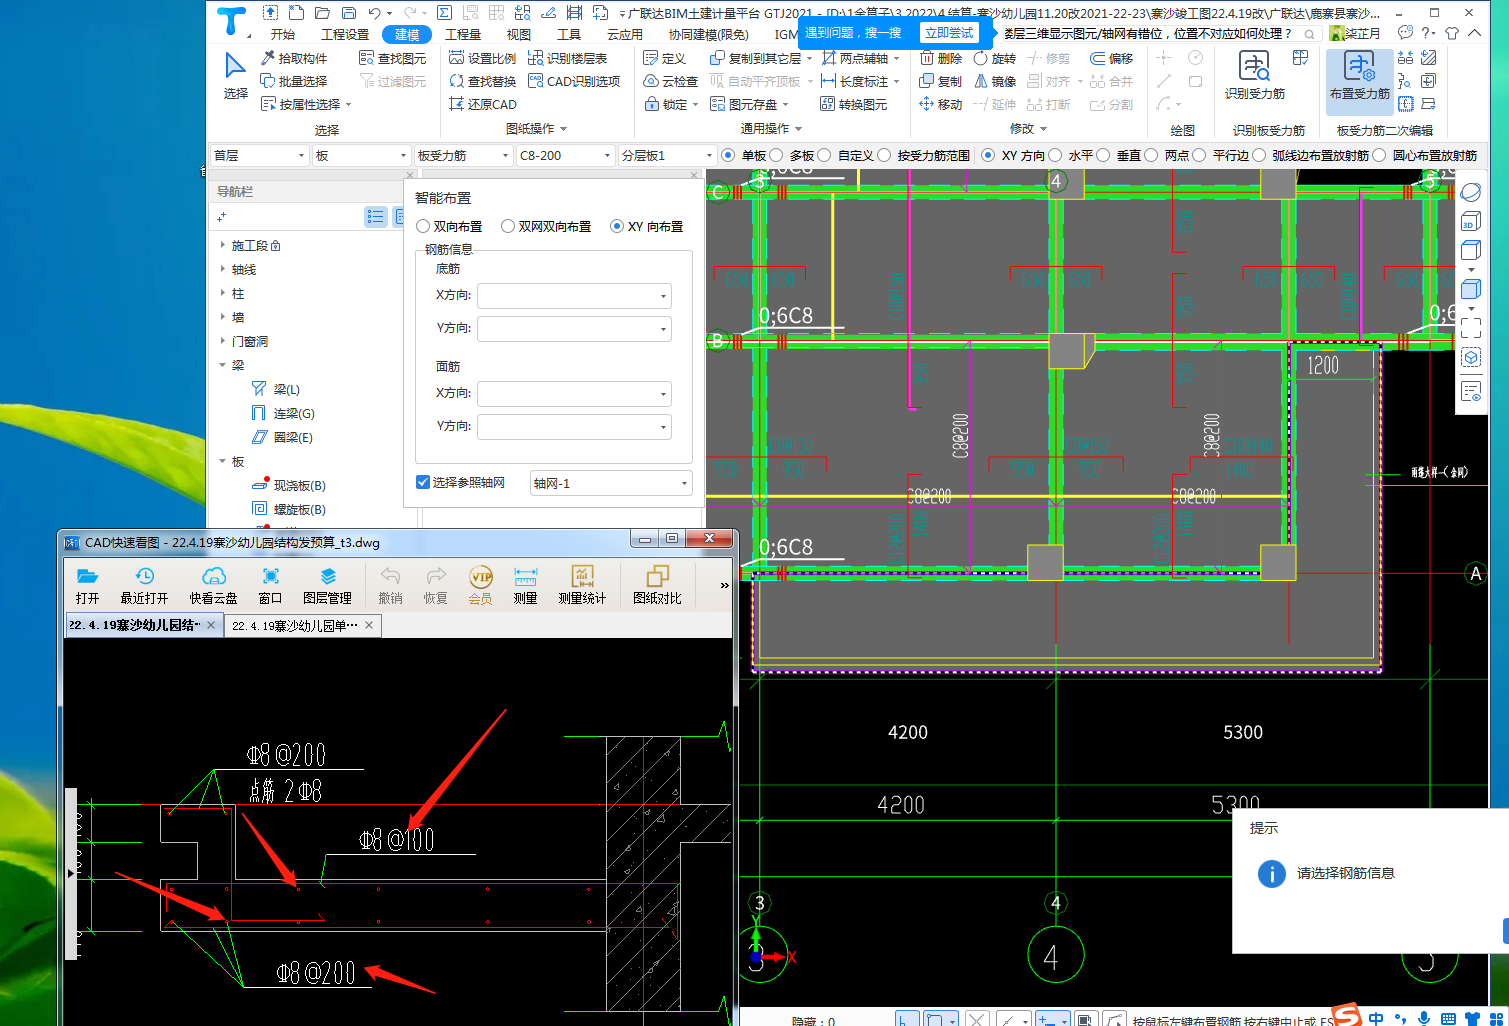Open the 分层板1 layer dropdown
This screenshot has width=1509, height=1026.
(x=667, y=155)
